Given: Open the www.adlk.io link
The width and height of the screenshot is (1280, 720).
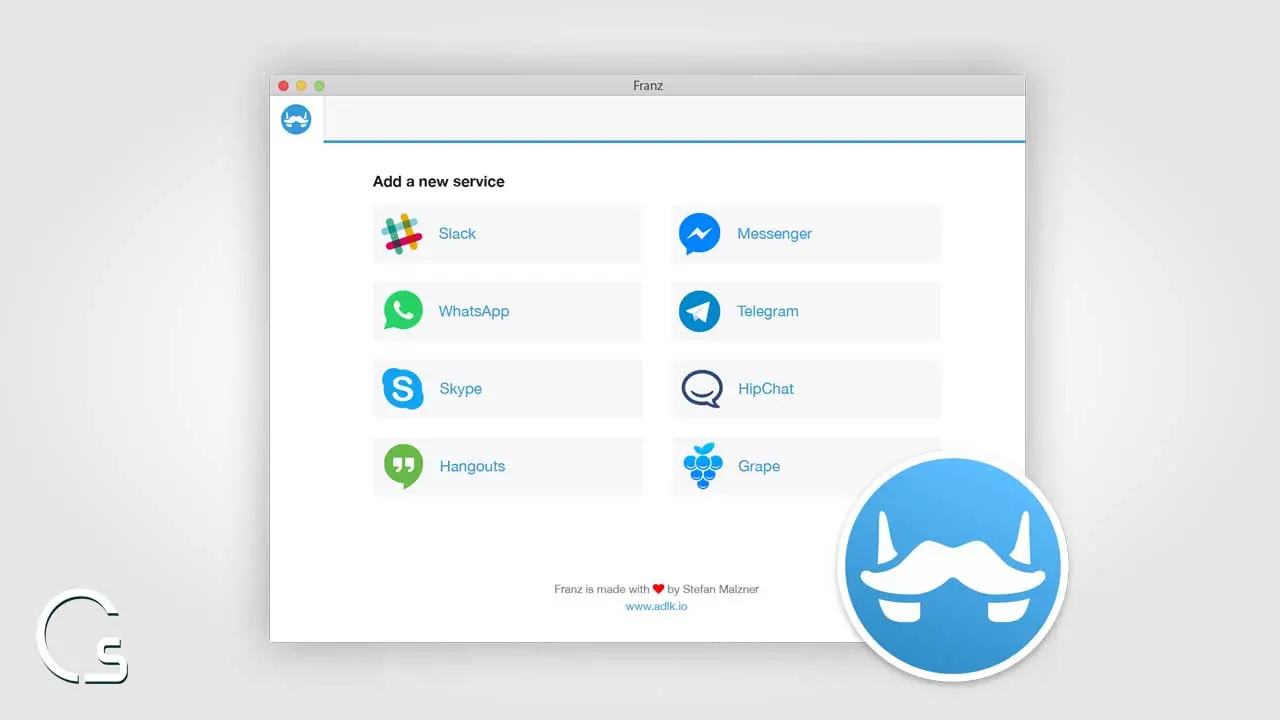Looking at the screenshot, I should 656,606.
